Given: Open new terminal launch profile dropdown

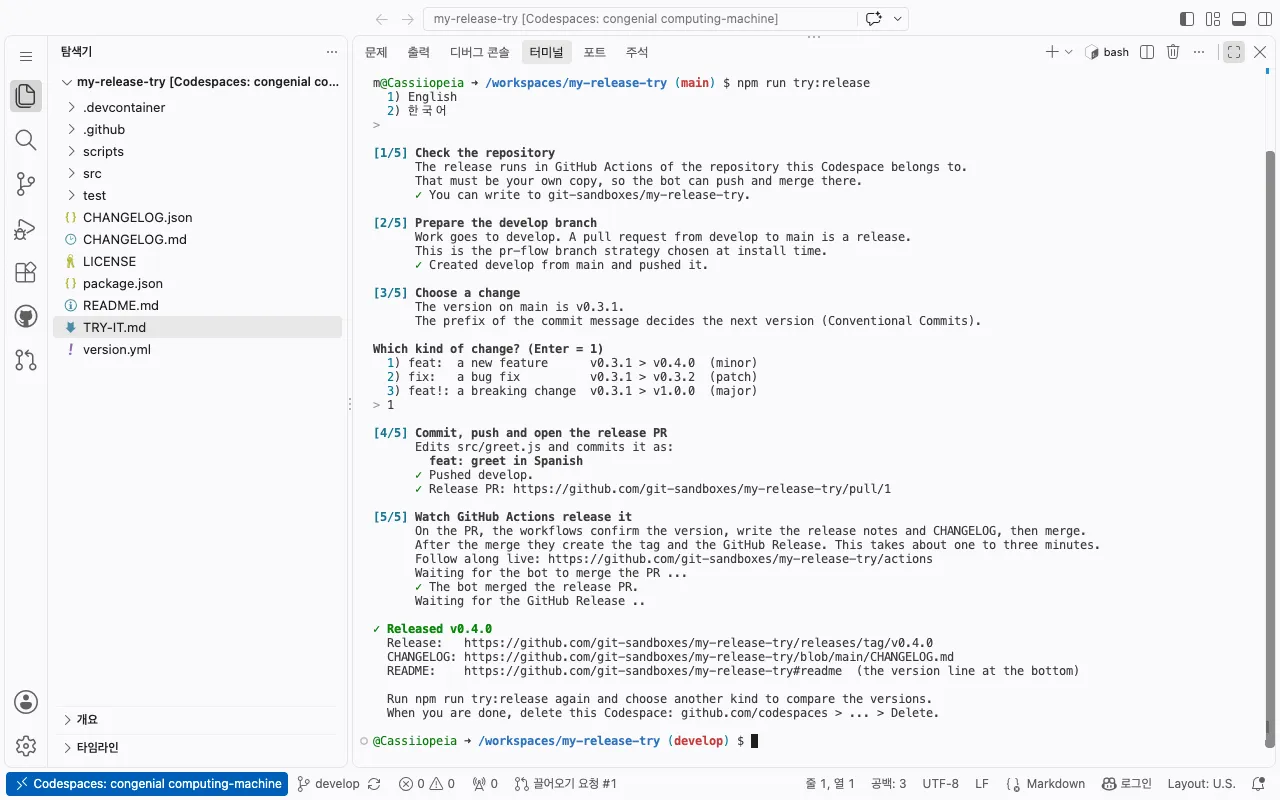Looking at the screenshot, I should (x=1069, y=52).
